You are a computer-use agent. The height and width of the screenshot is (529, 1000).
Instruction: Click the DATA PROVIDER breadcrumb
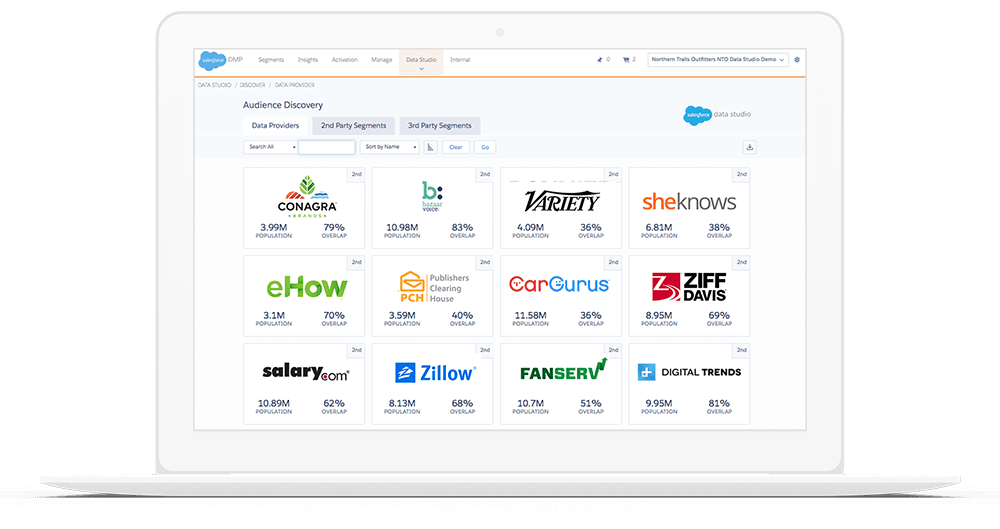click(295, 85)
